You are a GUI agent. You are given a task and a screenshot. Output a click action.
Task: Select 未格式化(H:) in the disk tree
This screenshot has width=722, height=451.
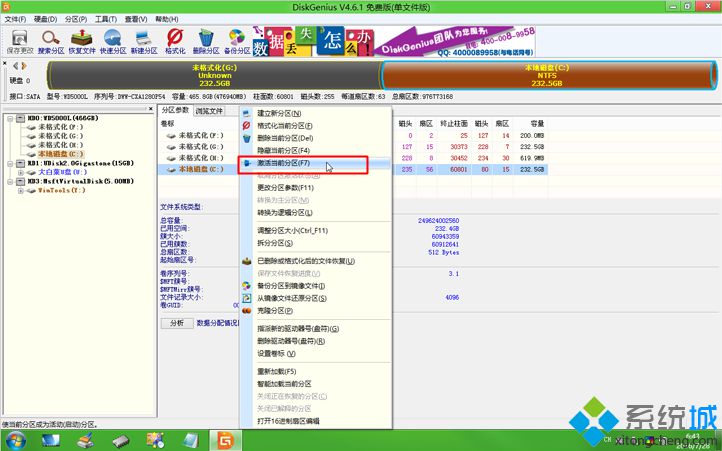pos(60,145)
